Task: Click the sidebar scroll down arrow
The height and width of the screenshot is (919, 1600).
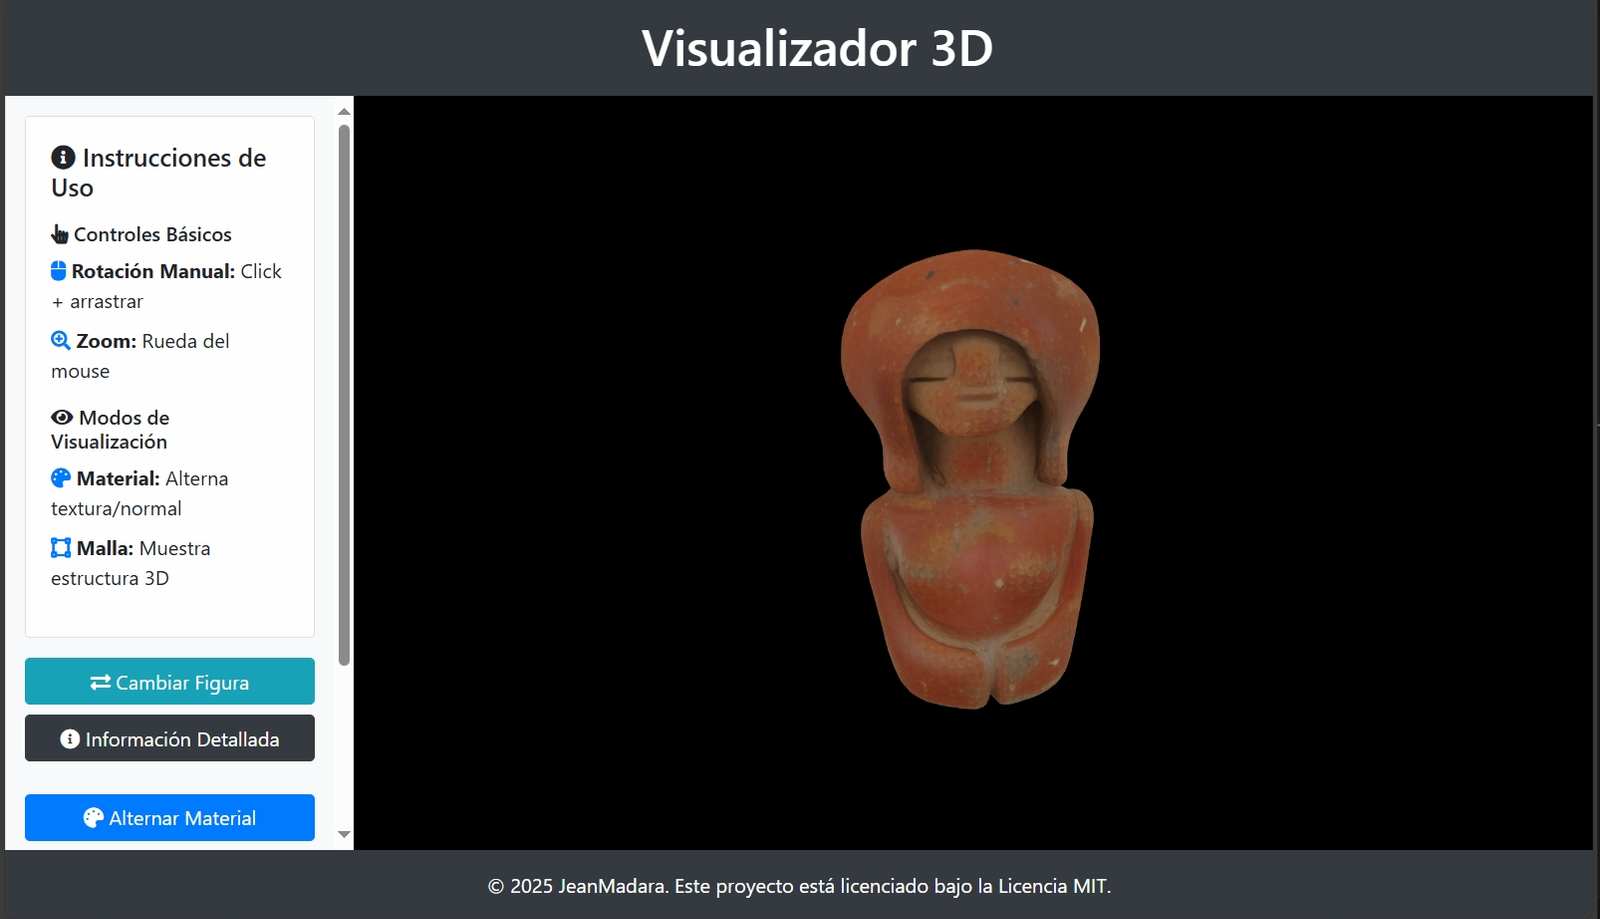Action: [x=344, y=834]
